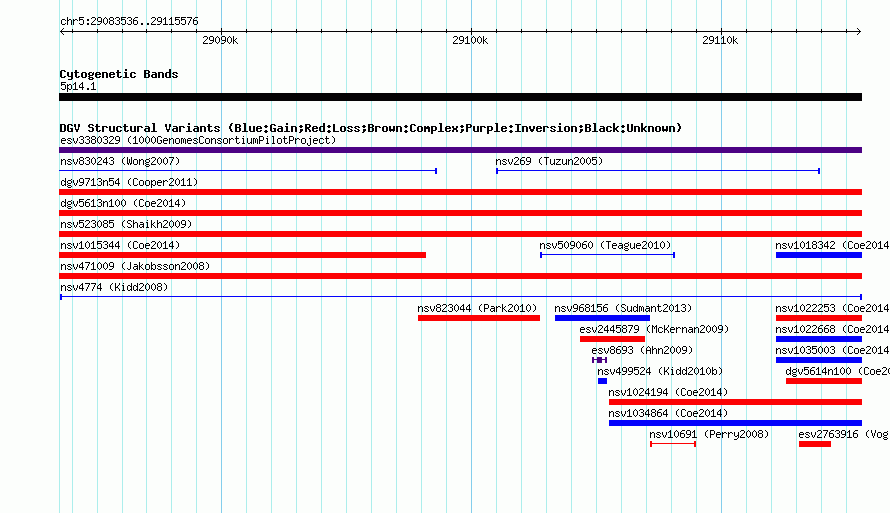Click the esv3380329 purple inversion bar
The width and height of the screenshot is (890, 513).
click(460, 150)
